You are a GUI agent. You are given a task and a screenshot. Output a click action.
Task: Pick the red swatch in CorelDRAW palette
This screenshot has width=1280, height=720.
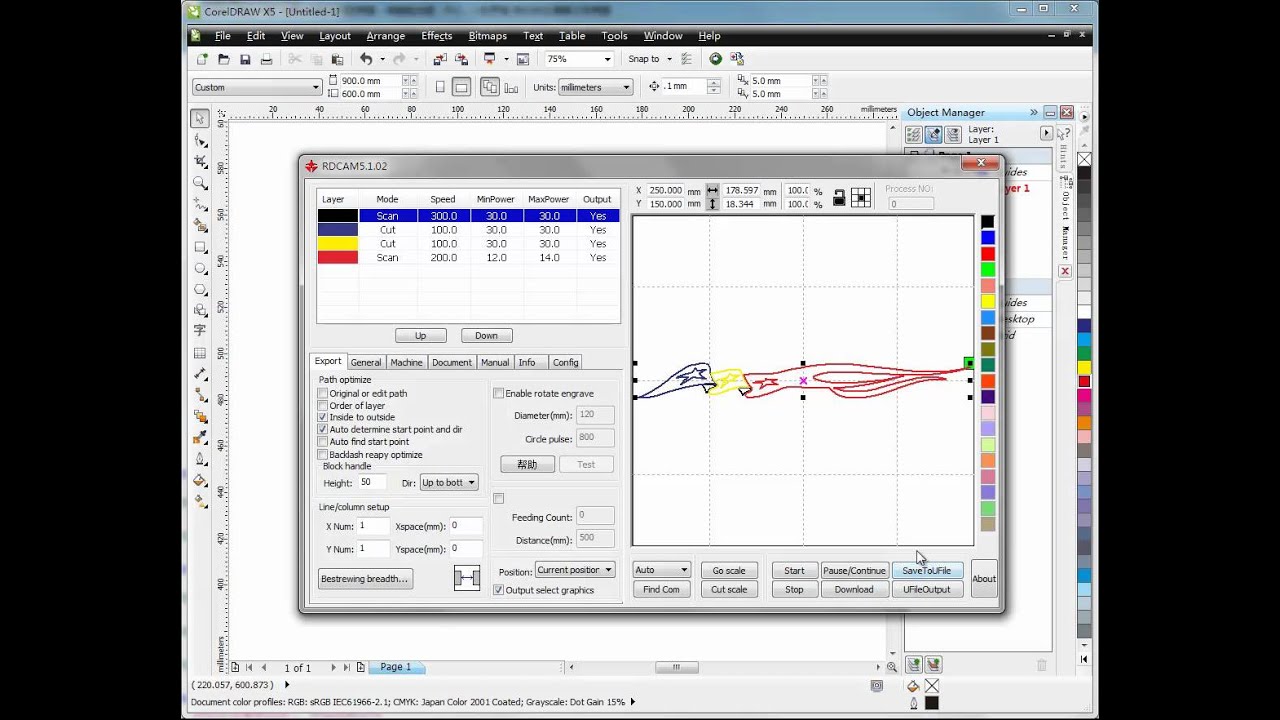1084,381
